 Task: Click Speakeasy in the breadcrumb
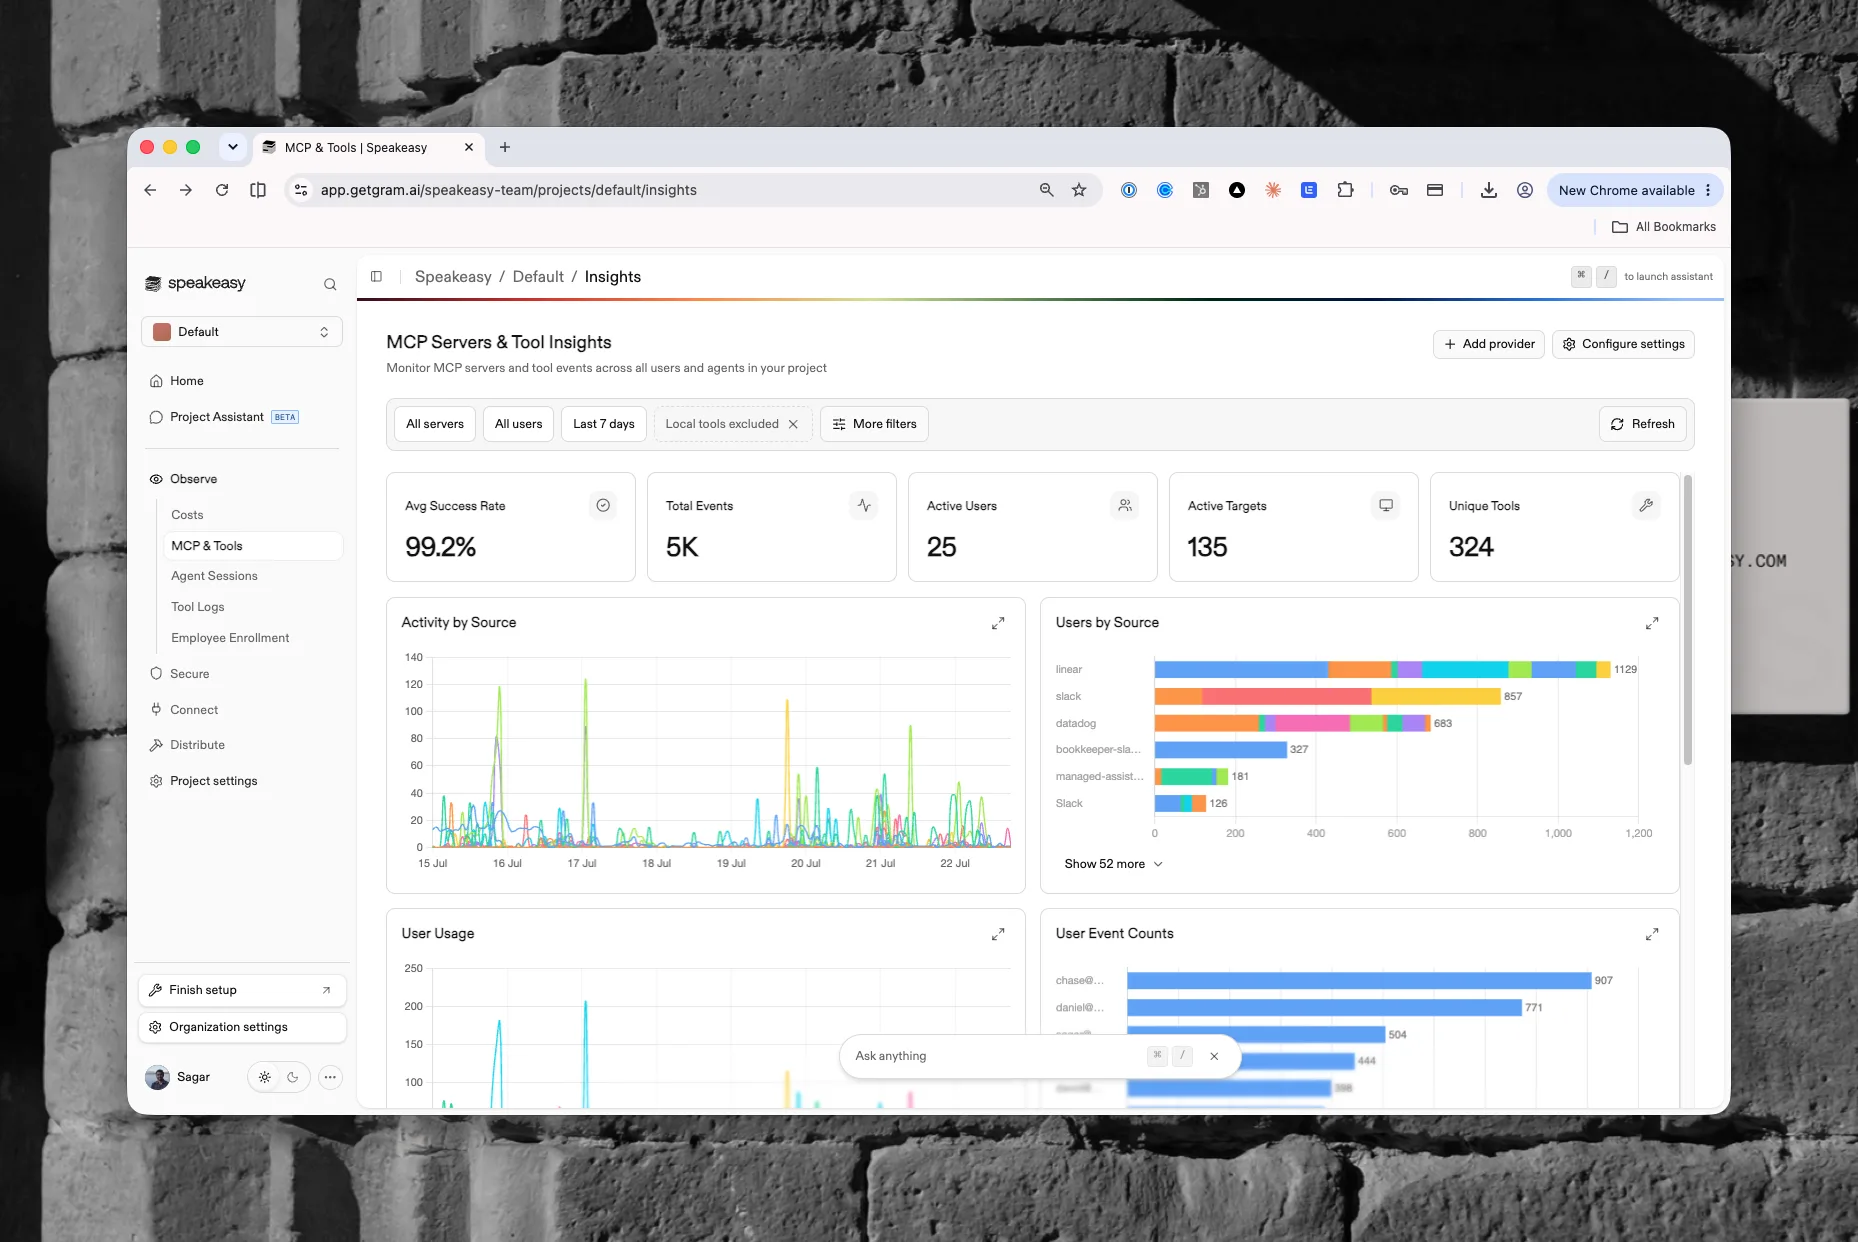pos(453,277)
